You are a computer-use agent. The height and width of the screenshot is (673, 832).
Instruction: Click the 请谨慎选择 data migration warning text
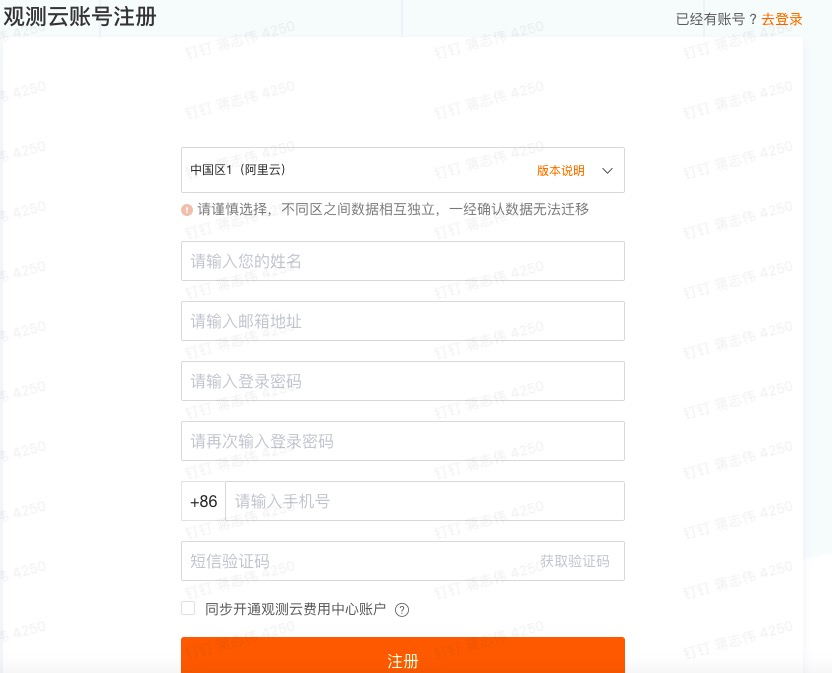pos(393,209)
